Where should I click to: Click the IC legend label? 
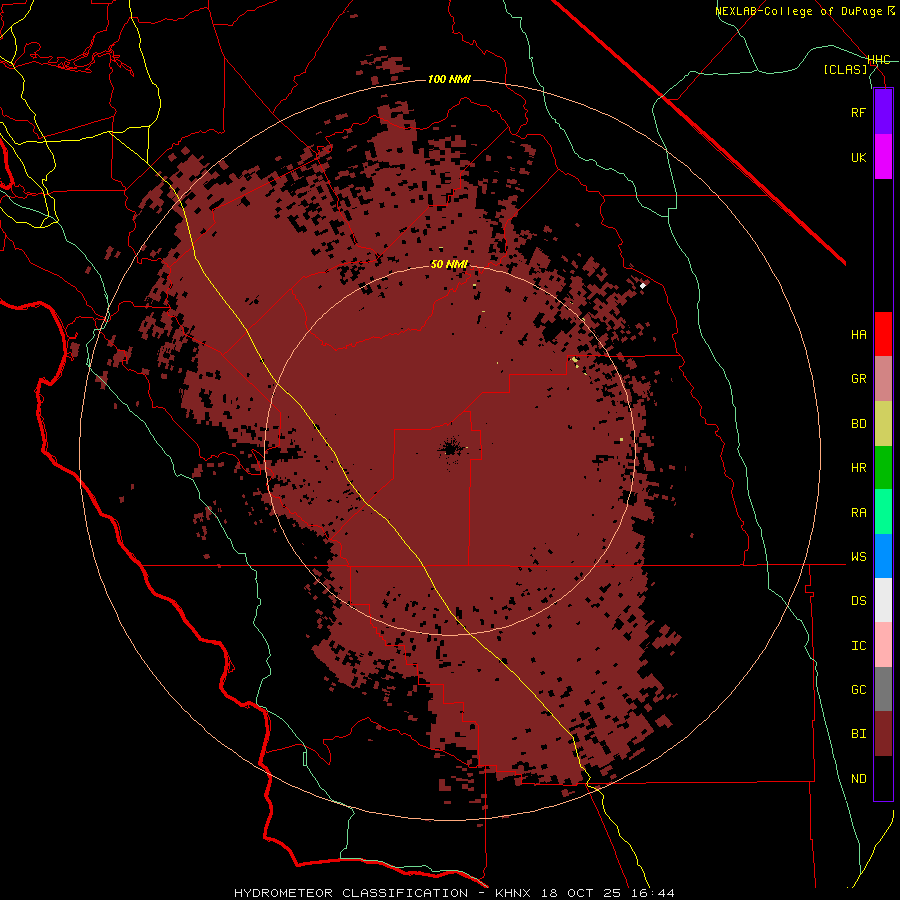[858, 646]
